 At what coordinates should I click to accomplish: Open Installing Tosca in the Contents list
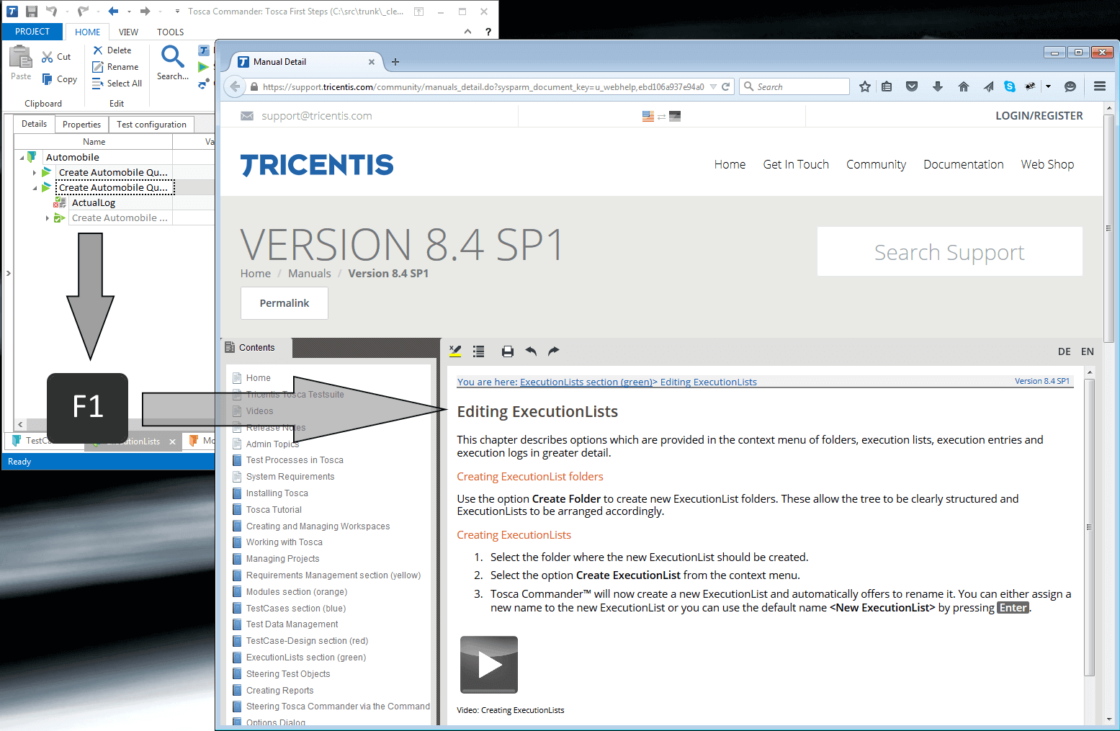pyautogui.click(x=277, y=493)
